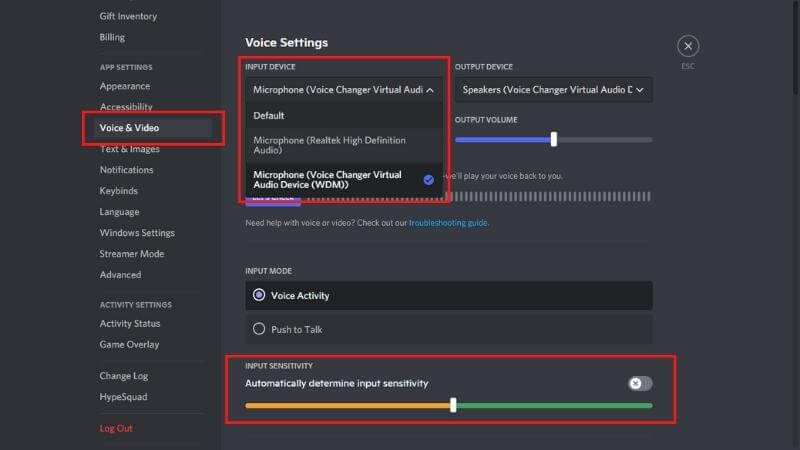The width and height of the screenshot is (800, 450).
Task: Close settings with the X ESC button
Action: pyautogui.click(x=688, y=46)
